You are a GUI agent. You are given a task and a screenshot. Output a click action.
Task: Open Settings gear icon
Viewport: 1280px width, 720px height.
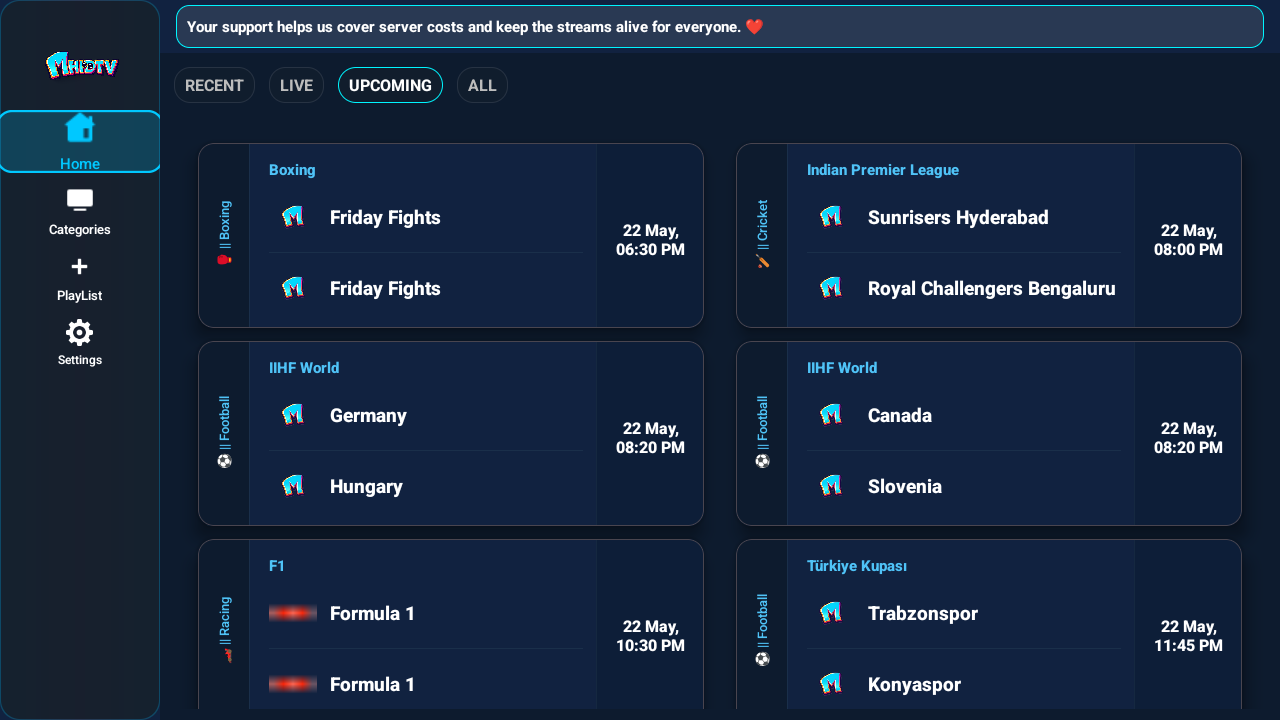pyautogui.click(x=80, y=333)
